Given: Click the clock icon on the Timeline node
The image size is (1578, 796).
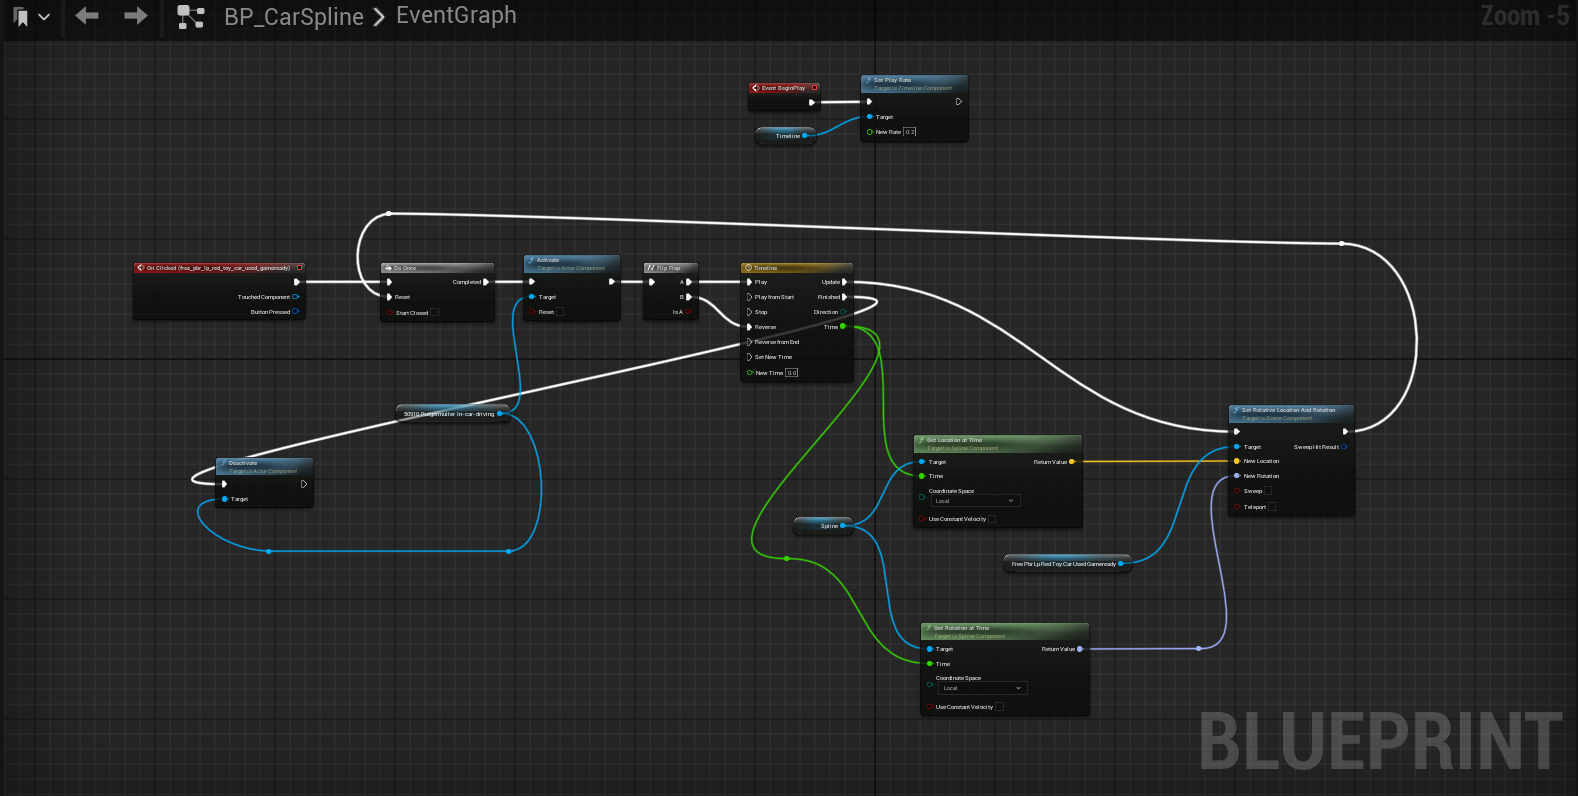Looking at the screenshot, I should (748, 268).
